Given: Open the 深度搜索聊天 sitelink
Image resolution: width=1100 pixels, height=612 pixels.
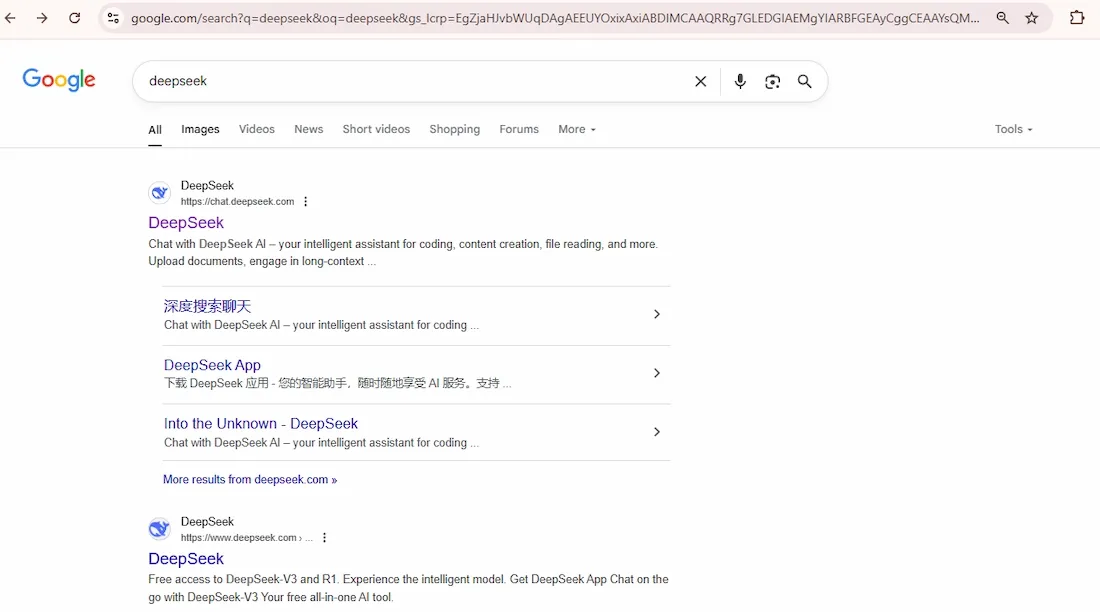Looking at the screenshot, I should coord(207,306).
